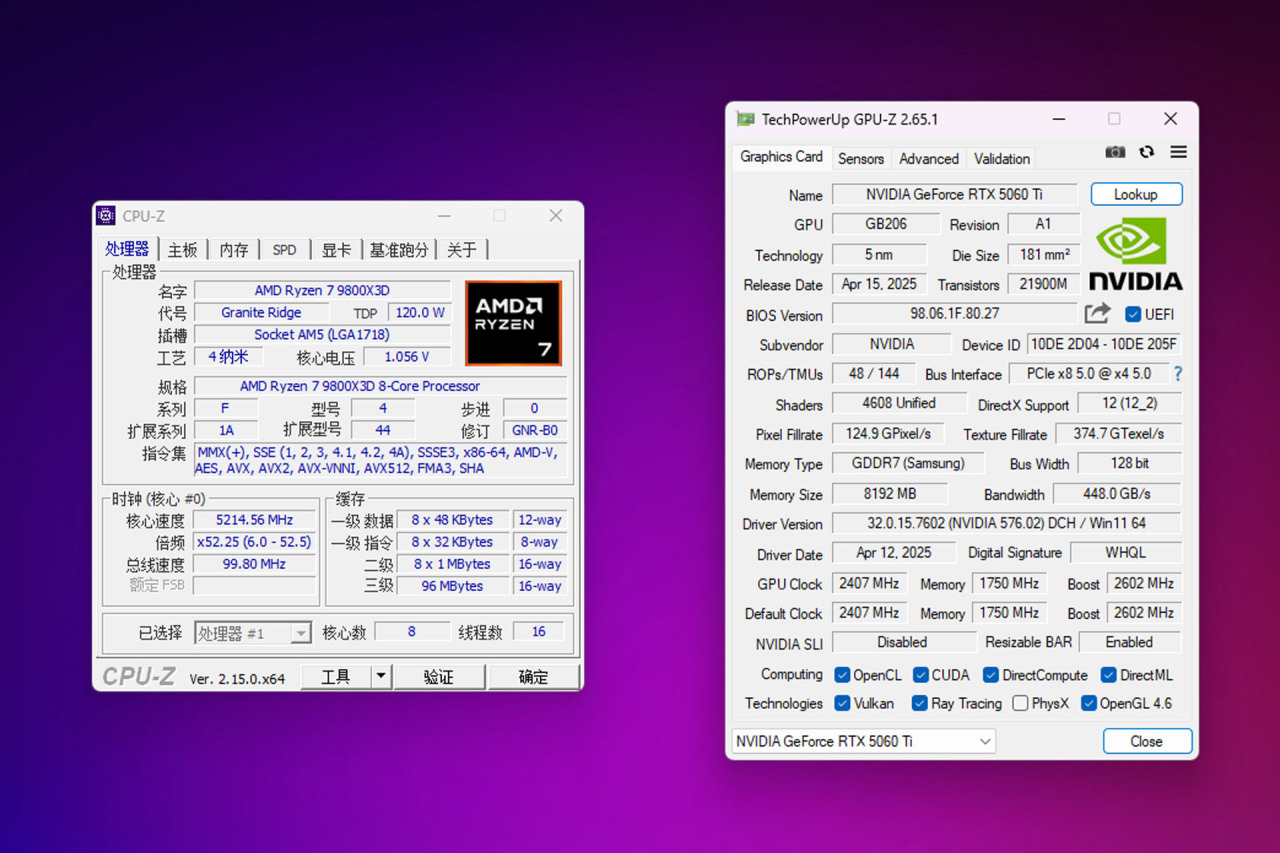Click the Bus Interface question mark icon

pyautogui.click(x=1177, y=374)
